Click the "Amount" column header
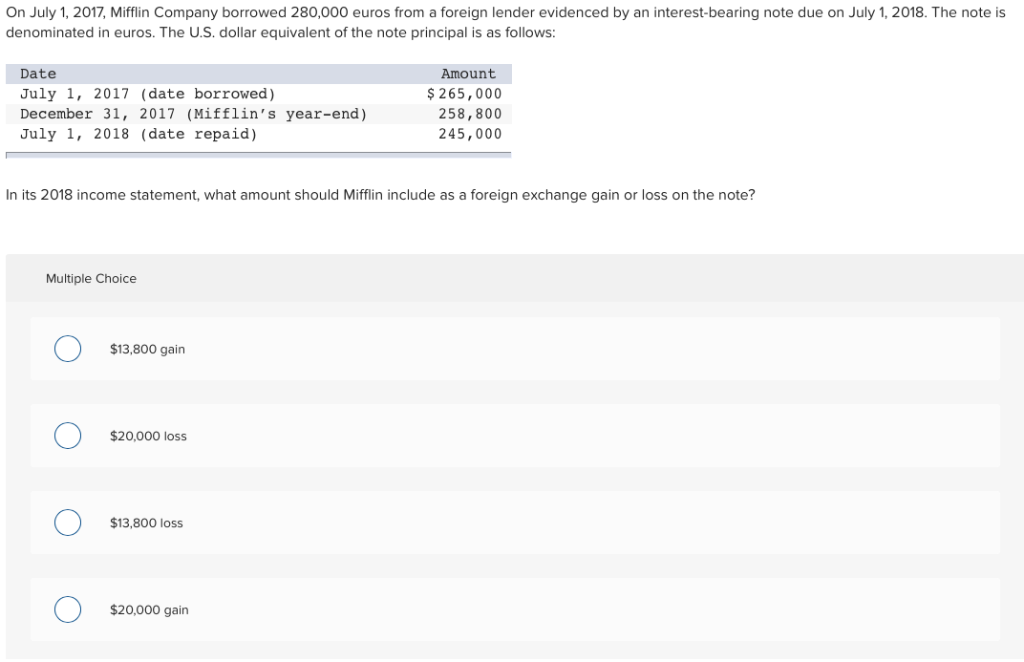The image size is (1024, 662). pos(467,73)
